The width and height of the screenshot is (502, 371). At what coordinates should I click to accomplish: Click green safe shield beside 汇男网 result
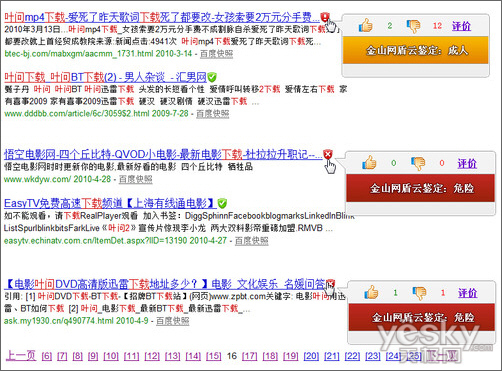(x=212, y=77)
